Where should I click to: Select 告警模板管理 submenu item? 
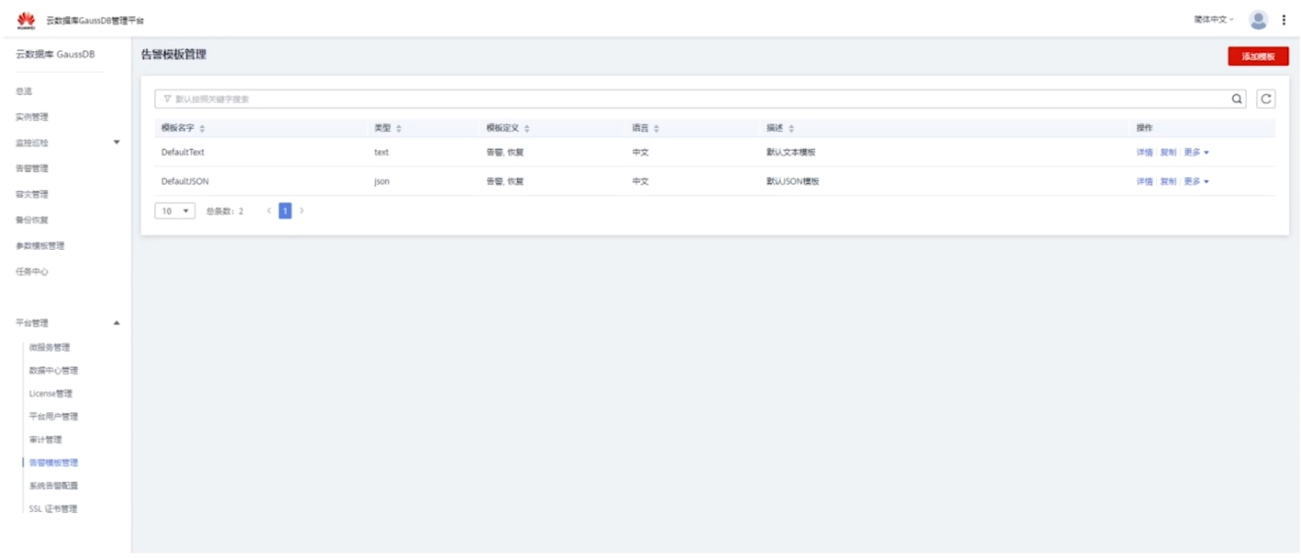[54, 462]
